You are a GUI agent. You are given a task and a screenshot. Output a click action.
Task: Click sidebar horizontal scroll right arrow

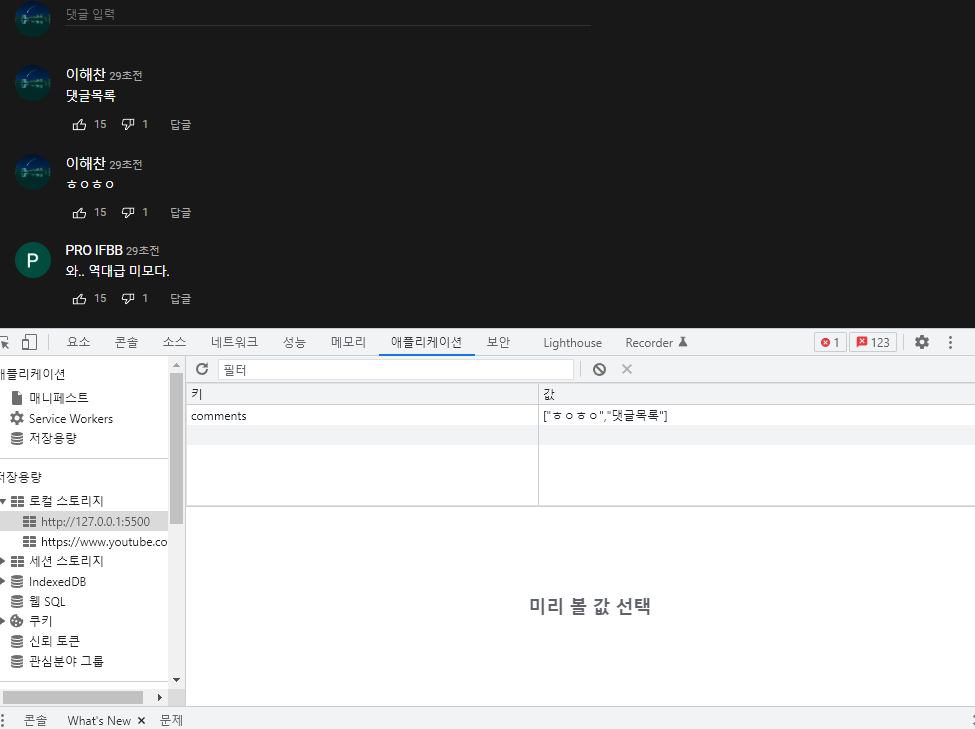pyautogui.click(x=160, y=697)
